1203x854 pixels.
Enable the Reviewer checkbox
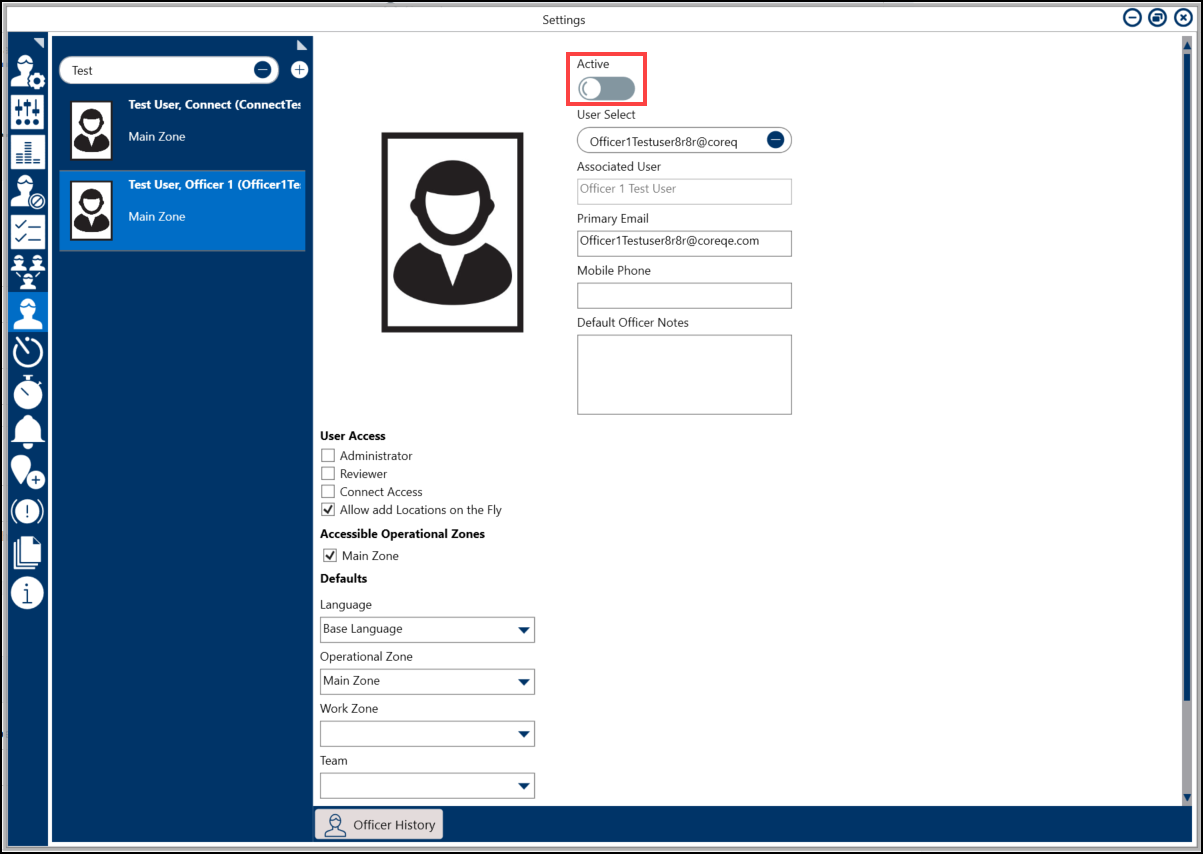(328, 474)
